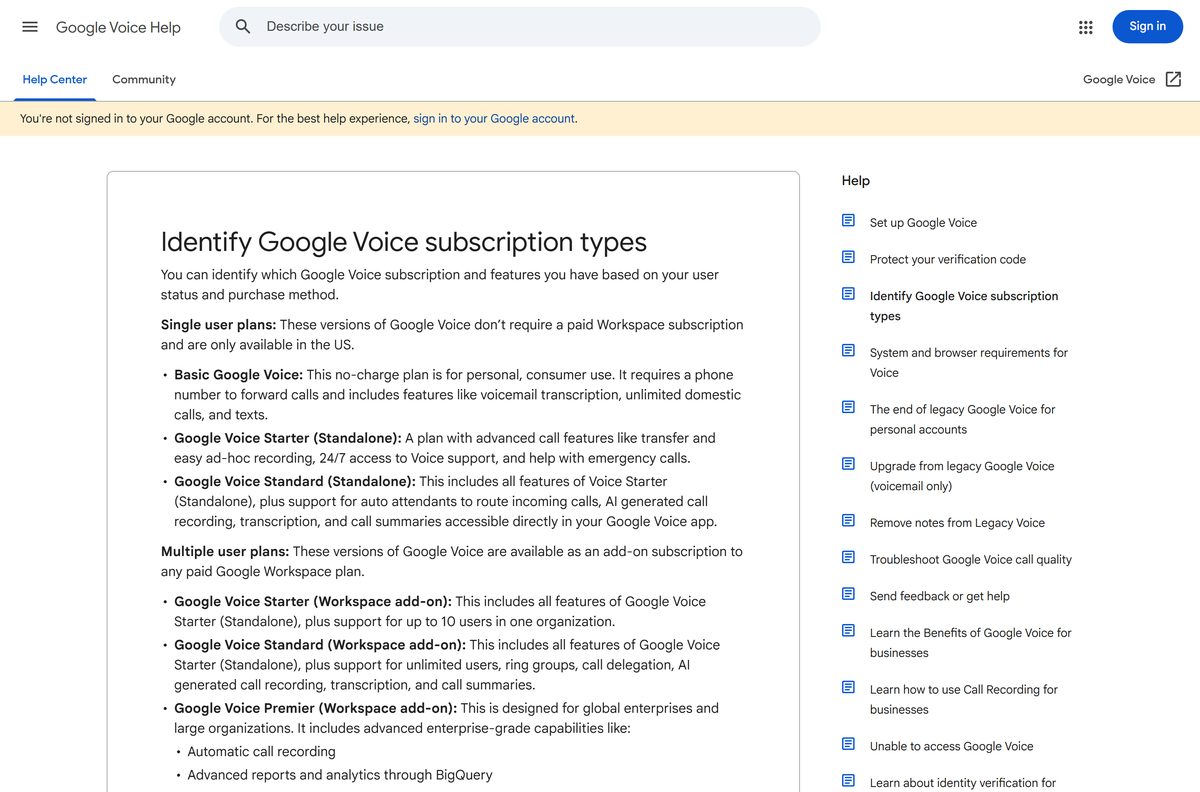The image size is (1200, 792).
Task: Click article icon beside Learn the Benefits of Google Voice
Action: tap(848, 631)
